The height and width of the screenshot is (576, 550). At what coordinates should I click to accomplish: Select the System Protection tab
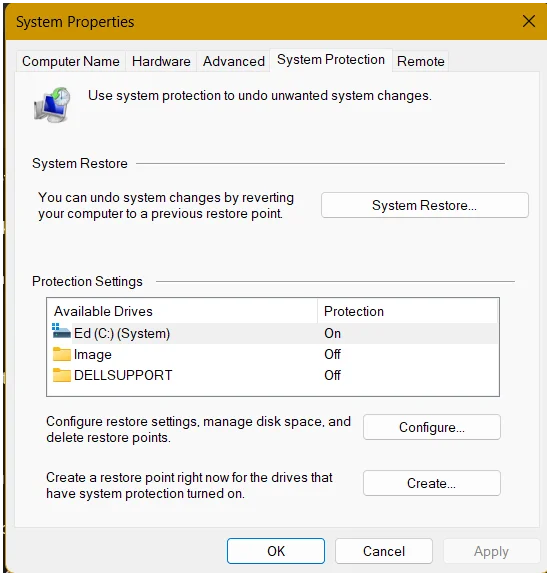pyautogui.click(x=331, y=60)
